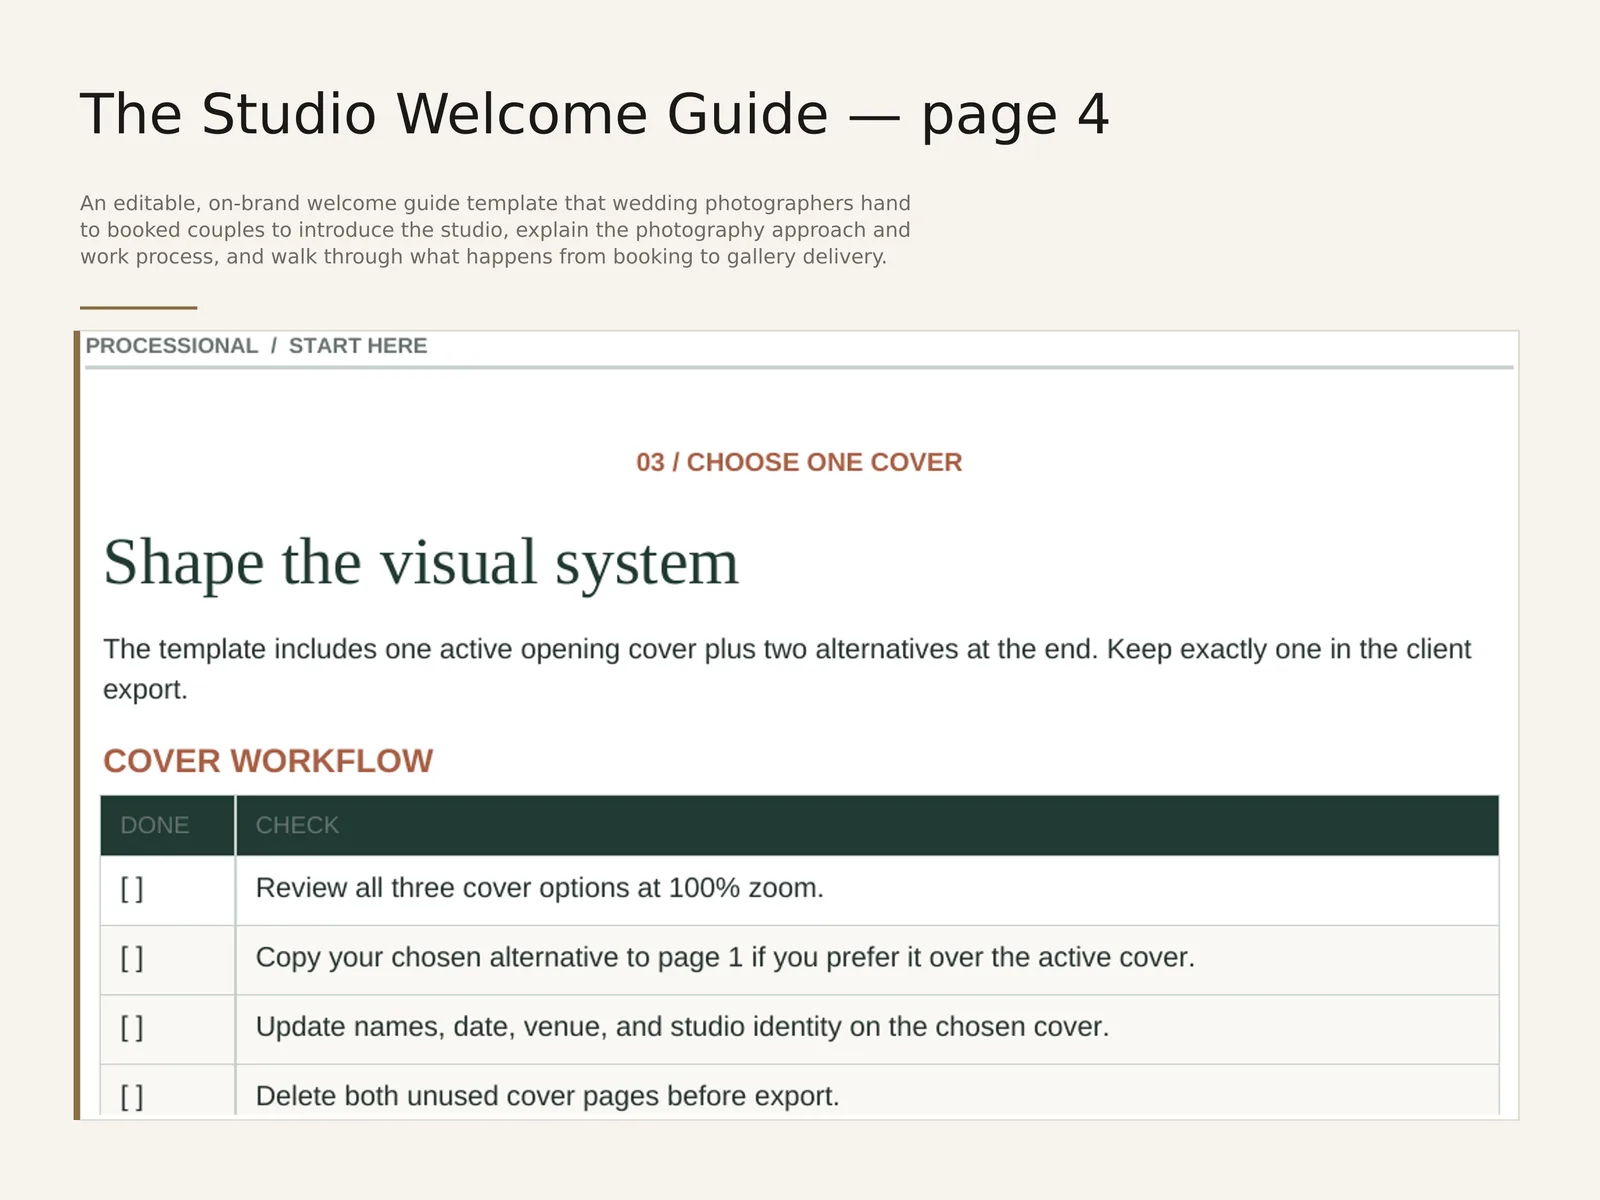Click 'START HERE' in the page header
This screenshot has height=1200, width=1600.
[358, 346]
